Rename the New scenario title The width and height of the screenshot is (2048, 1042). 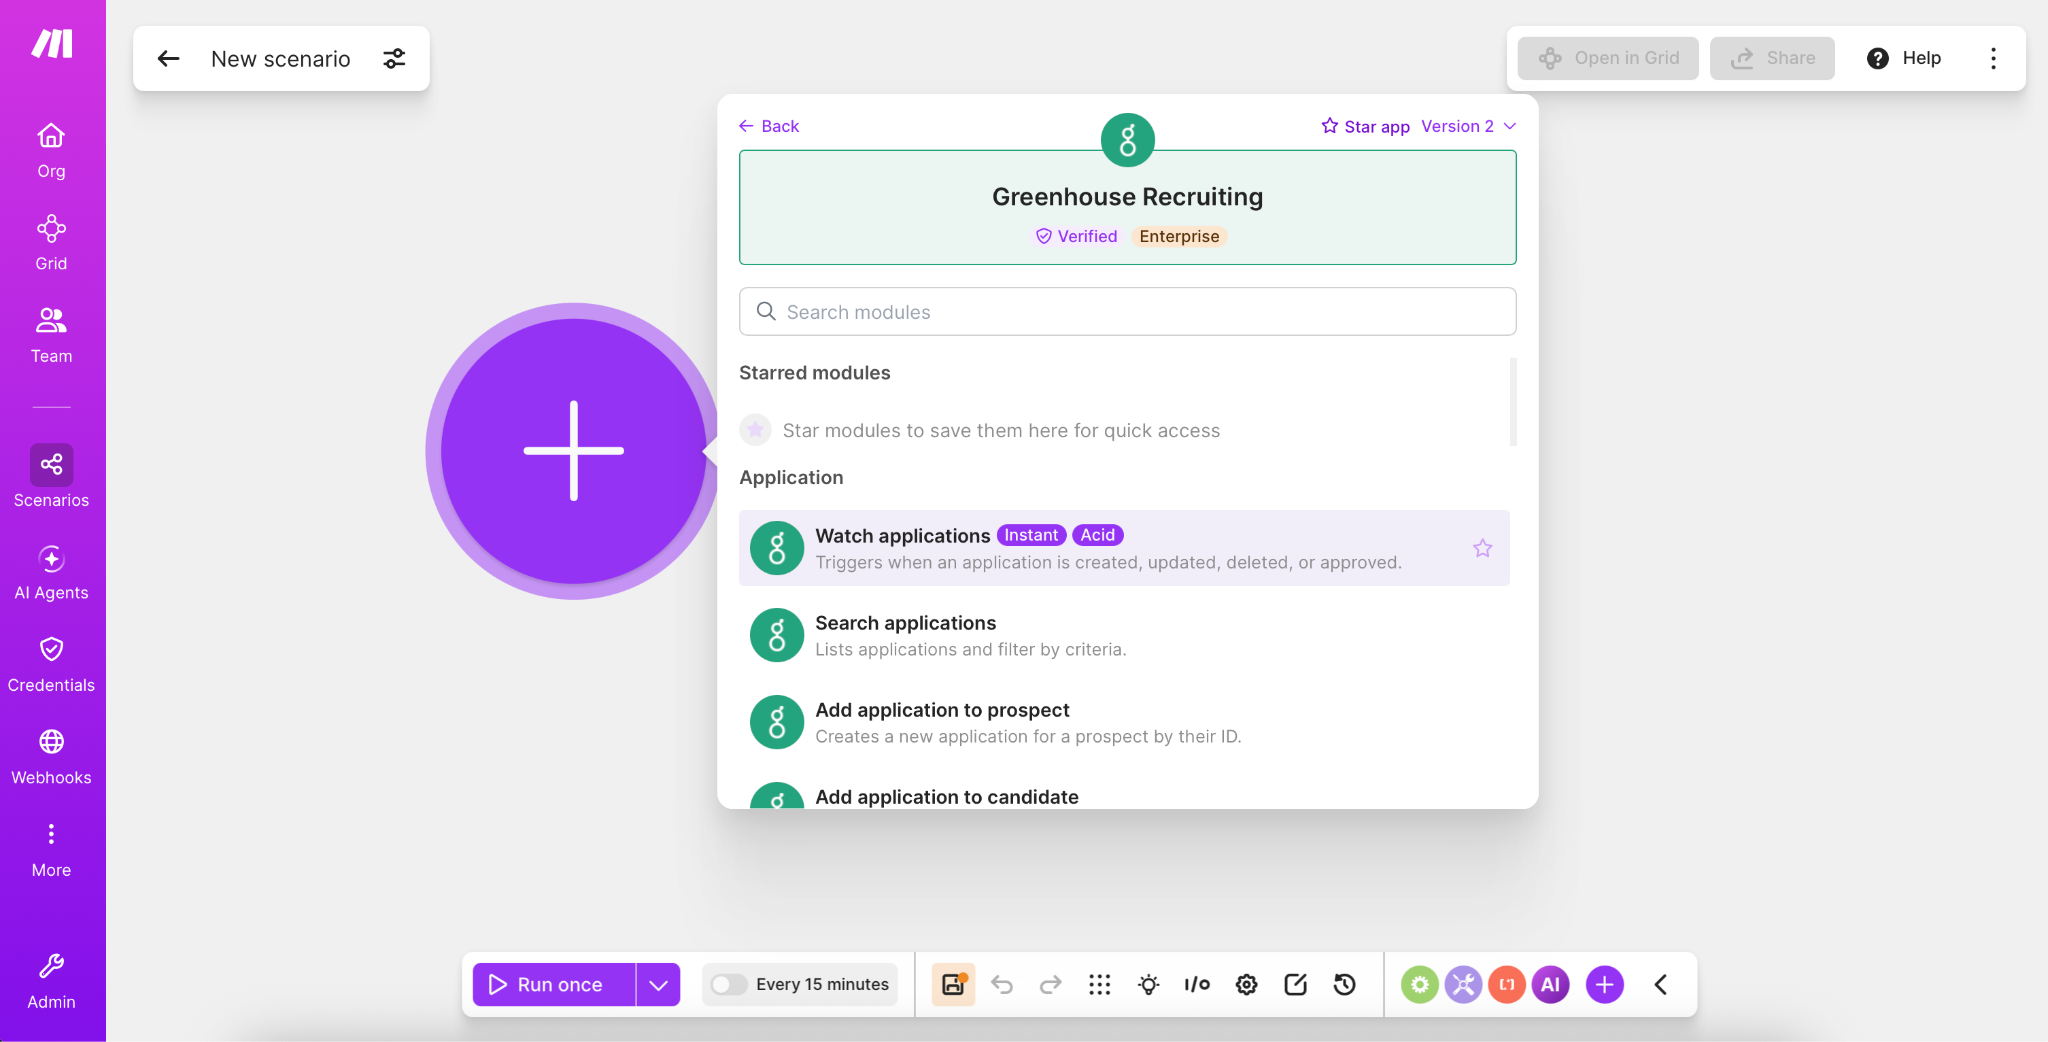click(281, 59)
